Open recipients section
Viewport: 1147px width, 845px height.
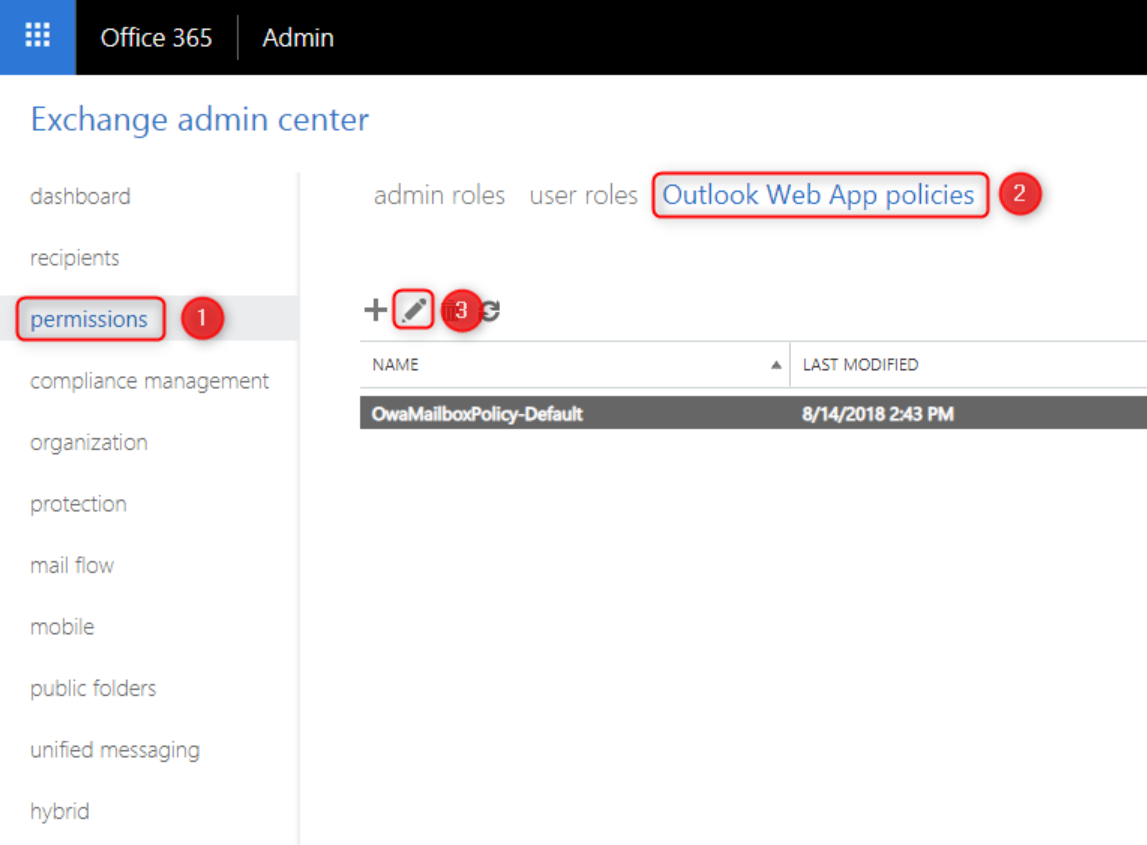coord(75,258)
